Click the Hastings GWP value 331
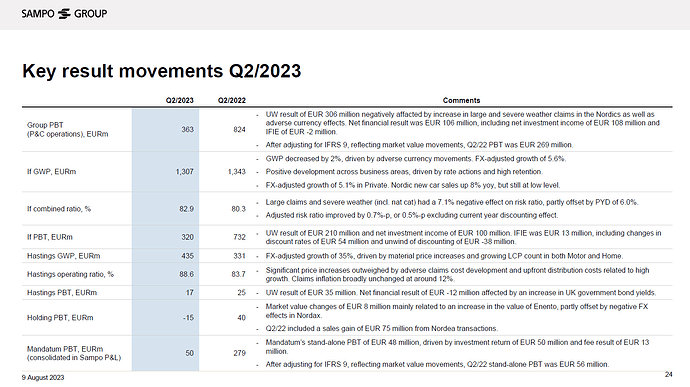Viewport: 690px width, 387px height. [x=239, y=256]
